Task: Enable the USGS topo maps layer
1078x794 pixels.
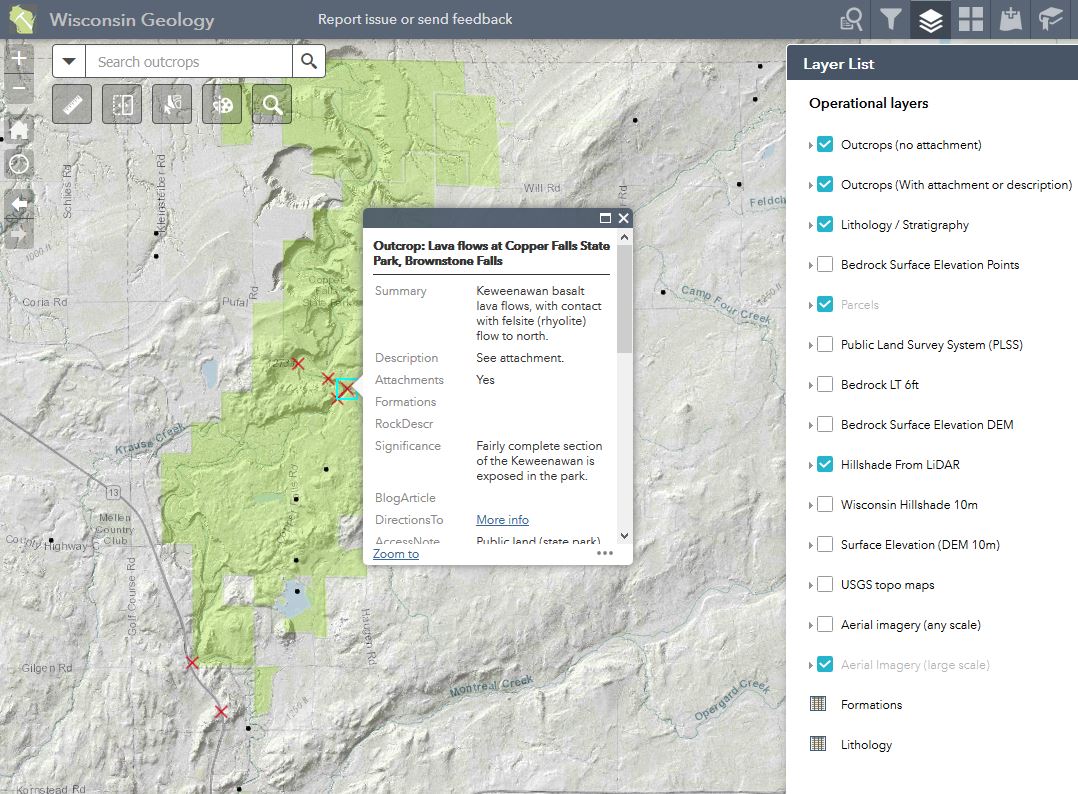Action: pyautogui.click(x=824, y=584)
